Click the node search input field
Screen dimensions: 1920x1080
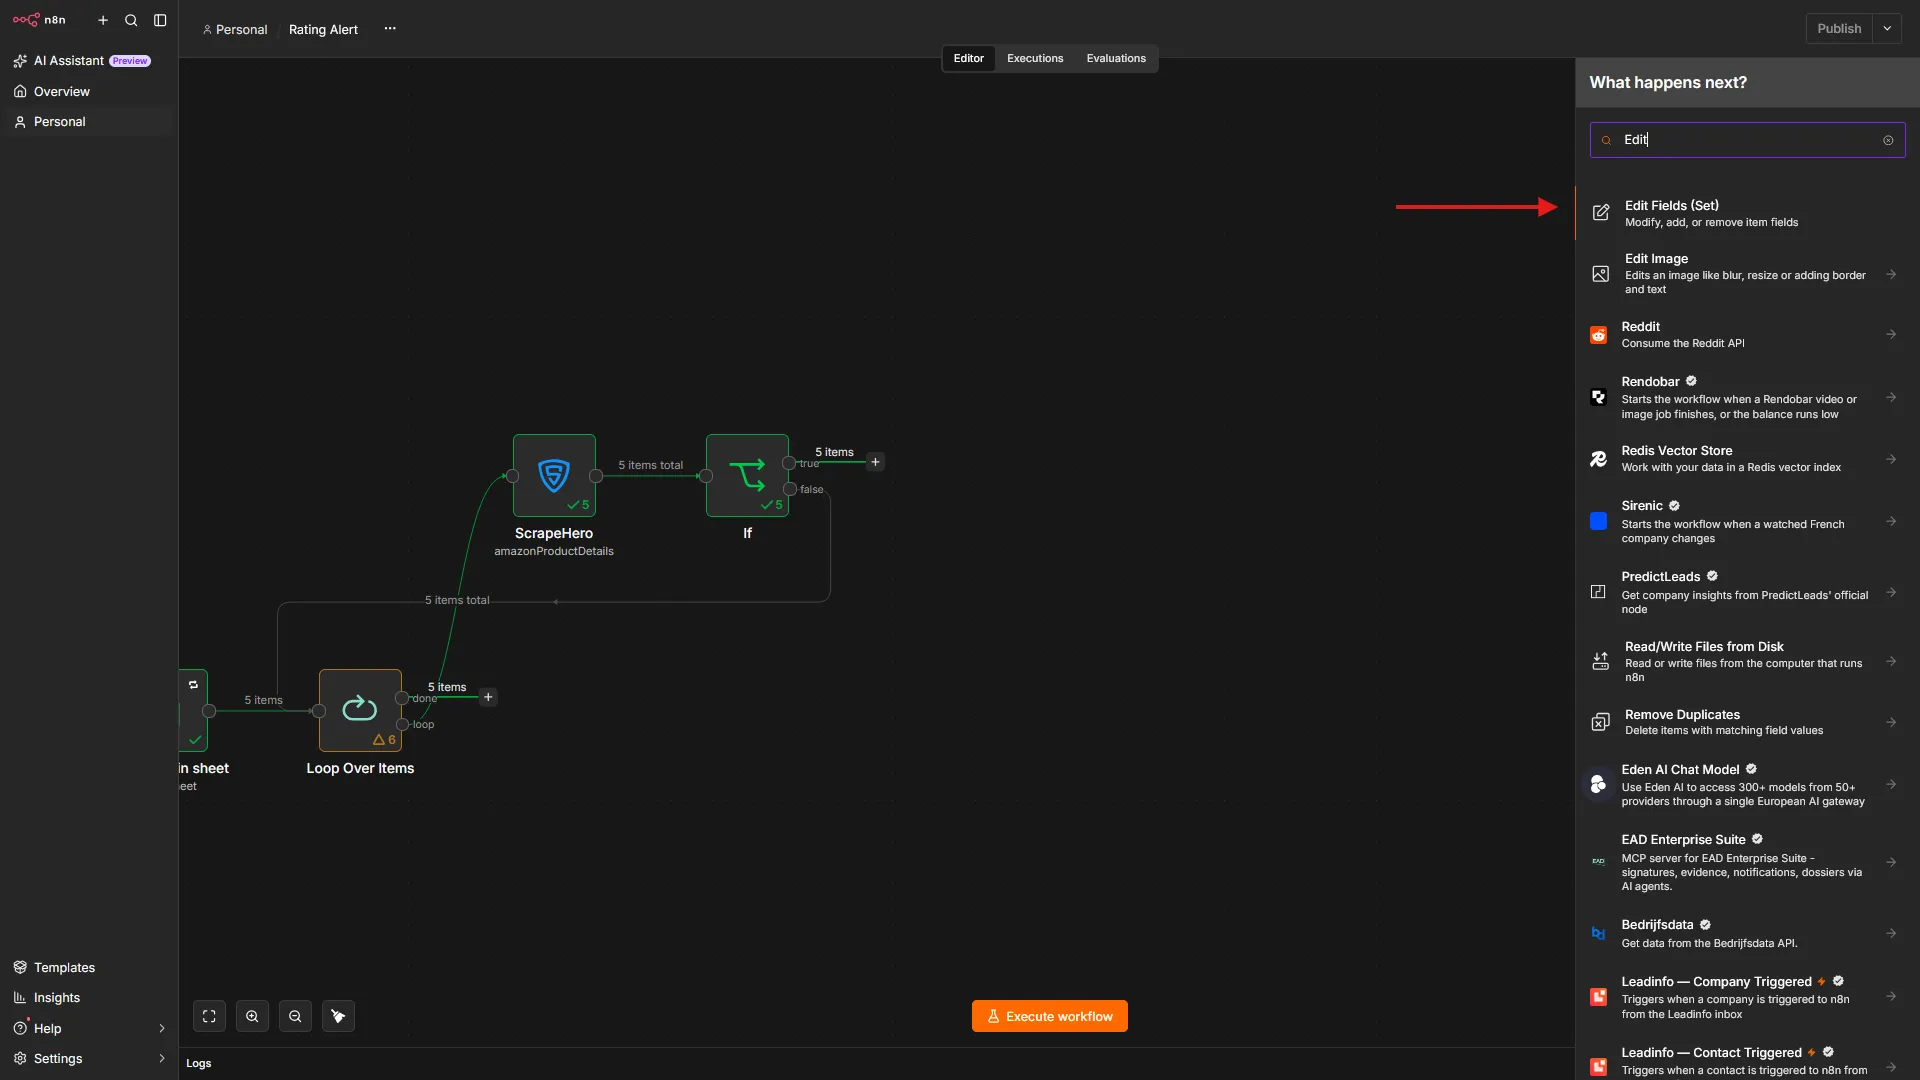(1747, 140)
